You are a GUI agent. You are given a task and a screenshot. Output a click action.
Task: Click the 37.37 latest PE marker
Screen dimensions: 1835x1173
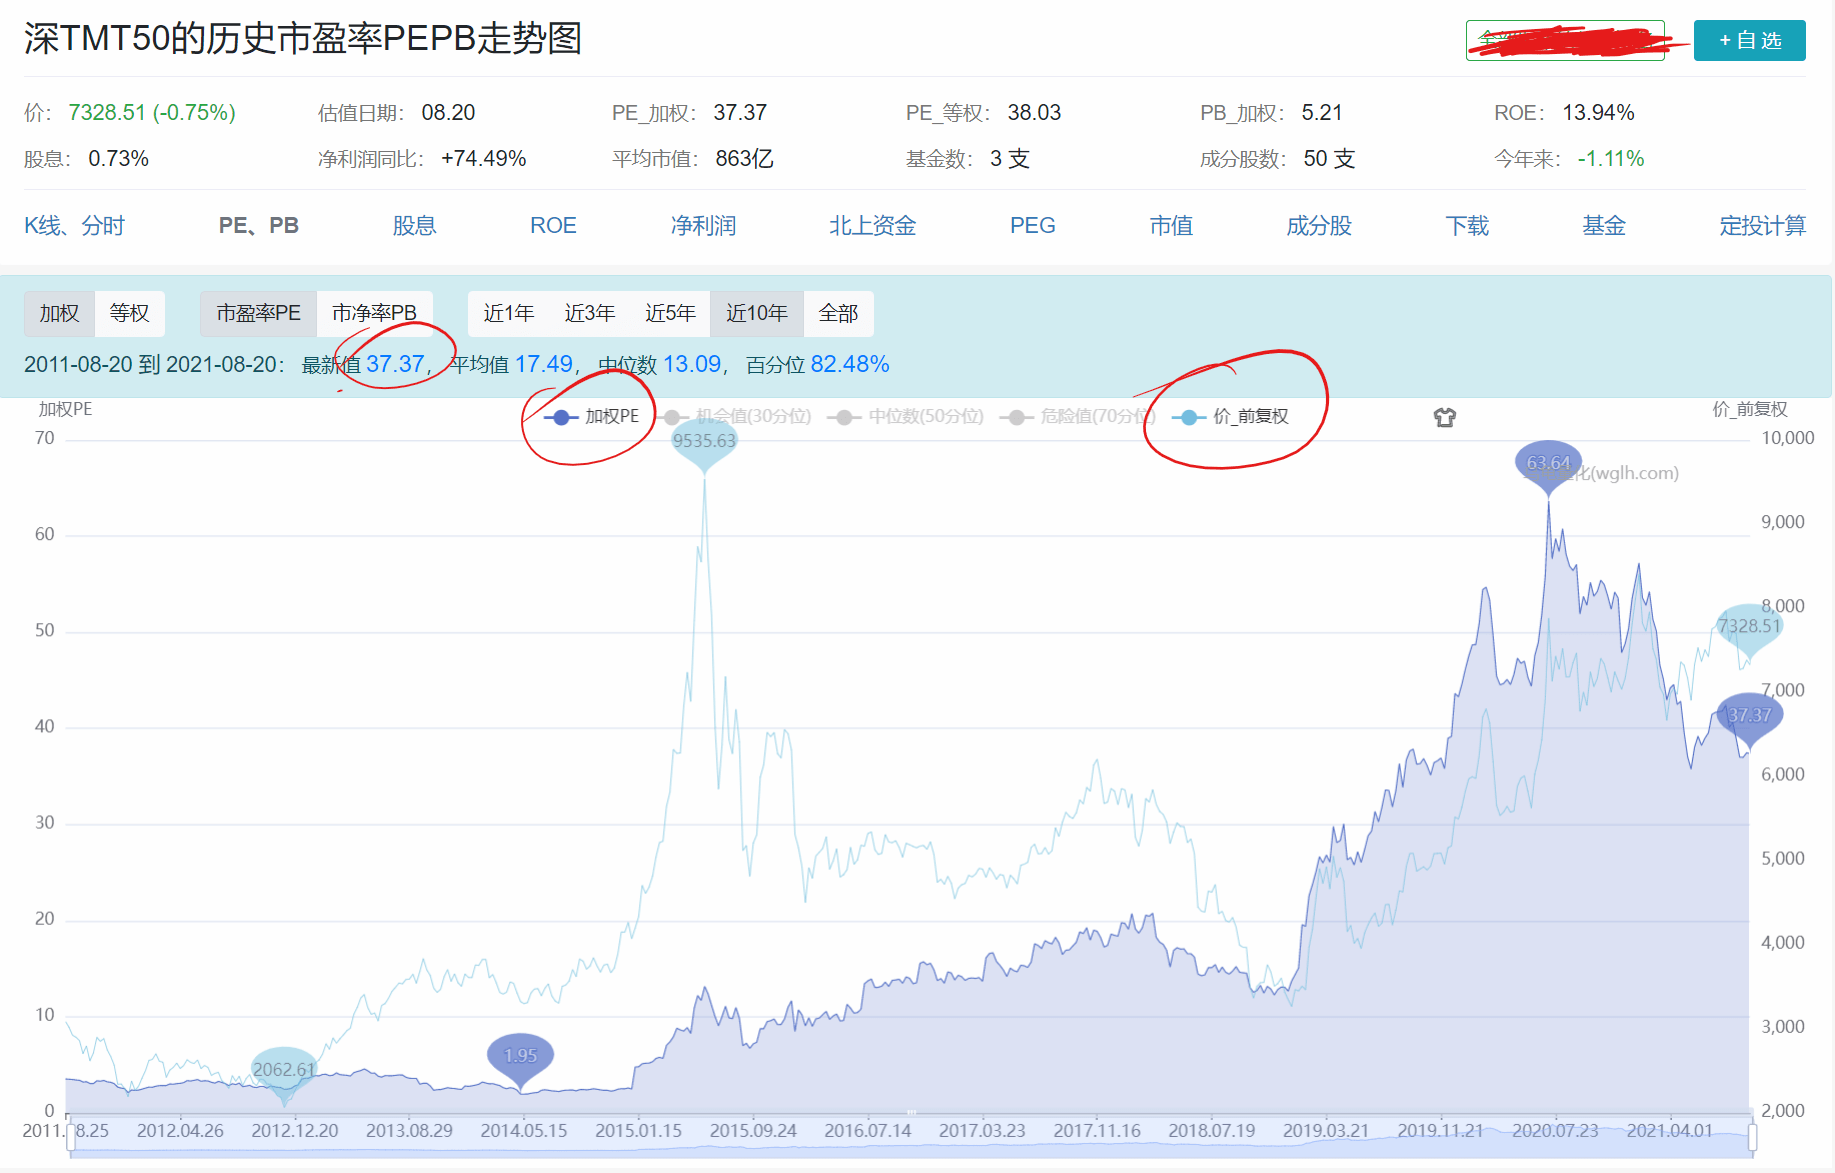pyautogui.click(x=1749, y=716)
